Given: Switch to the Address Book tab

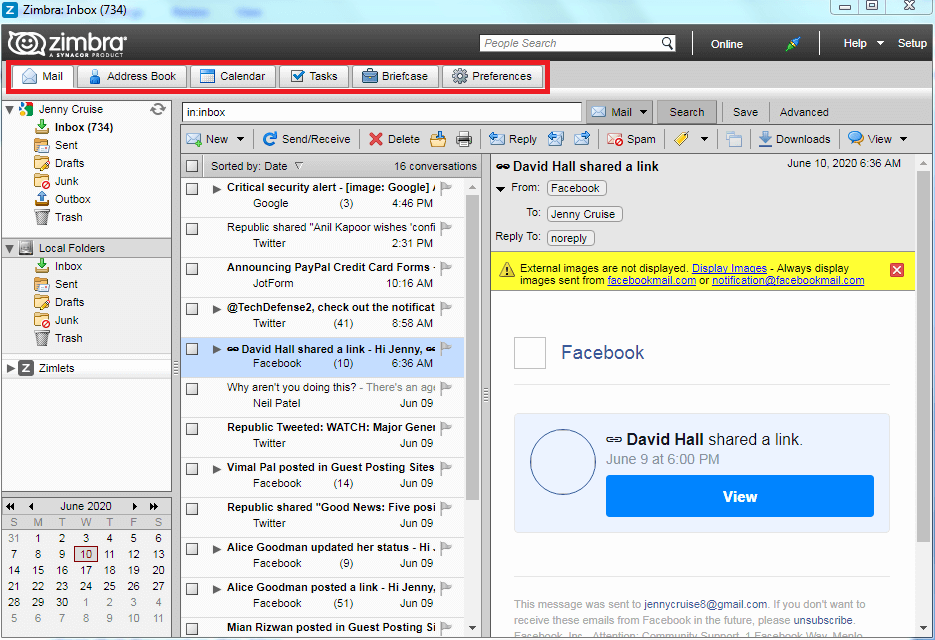Looking at the screenshot, I should [x=132, y=76].
